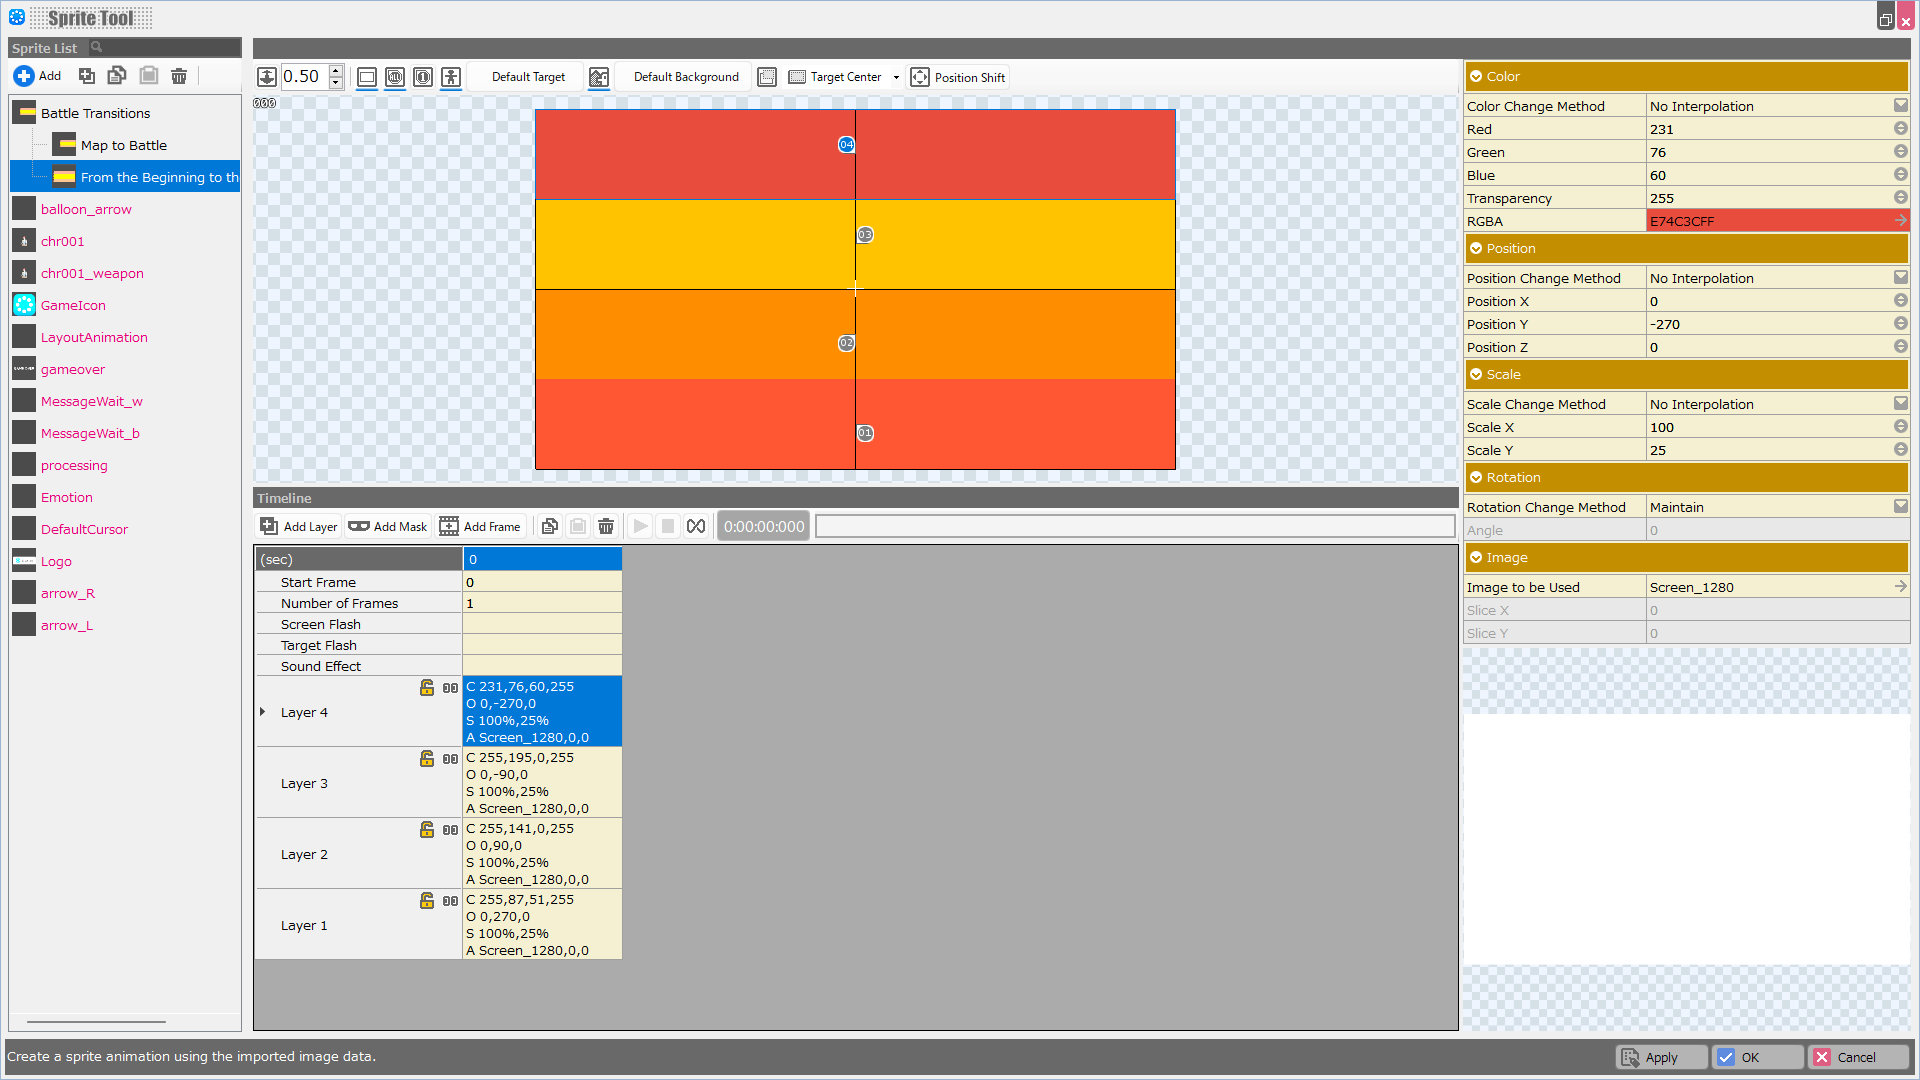1920x1080 pixels.
Task: Click Add Frame in the Timeline toolbar
Action: click(480, 527)
